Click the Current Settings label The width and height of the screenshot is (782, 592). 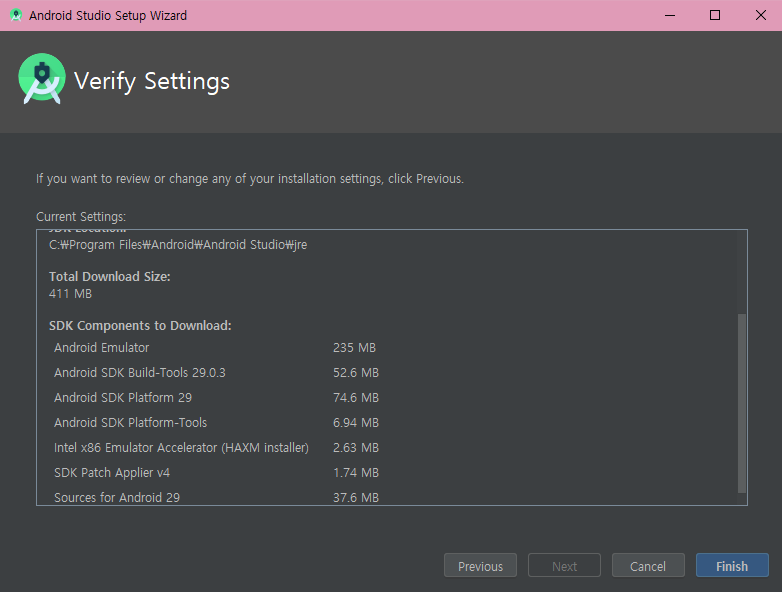click(x=81, y=217)
